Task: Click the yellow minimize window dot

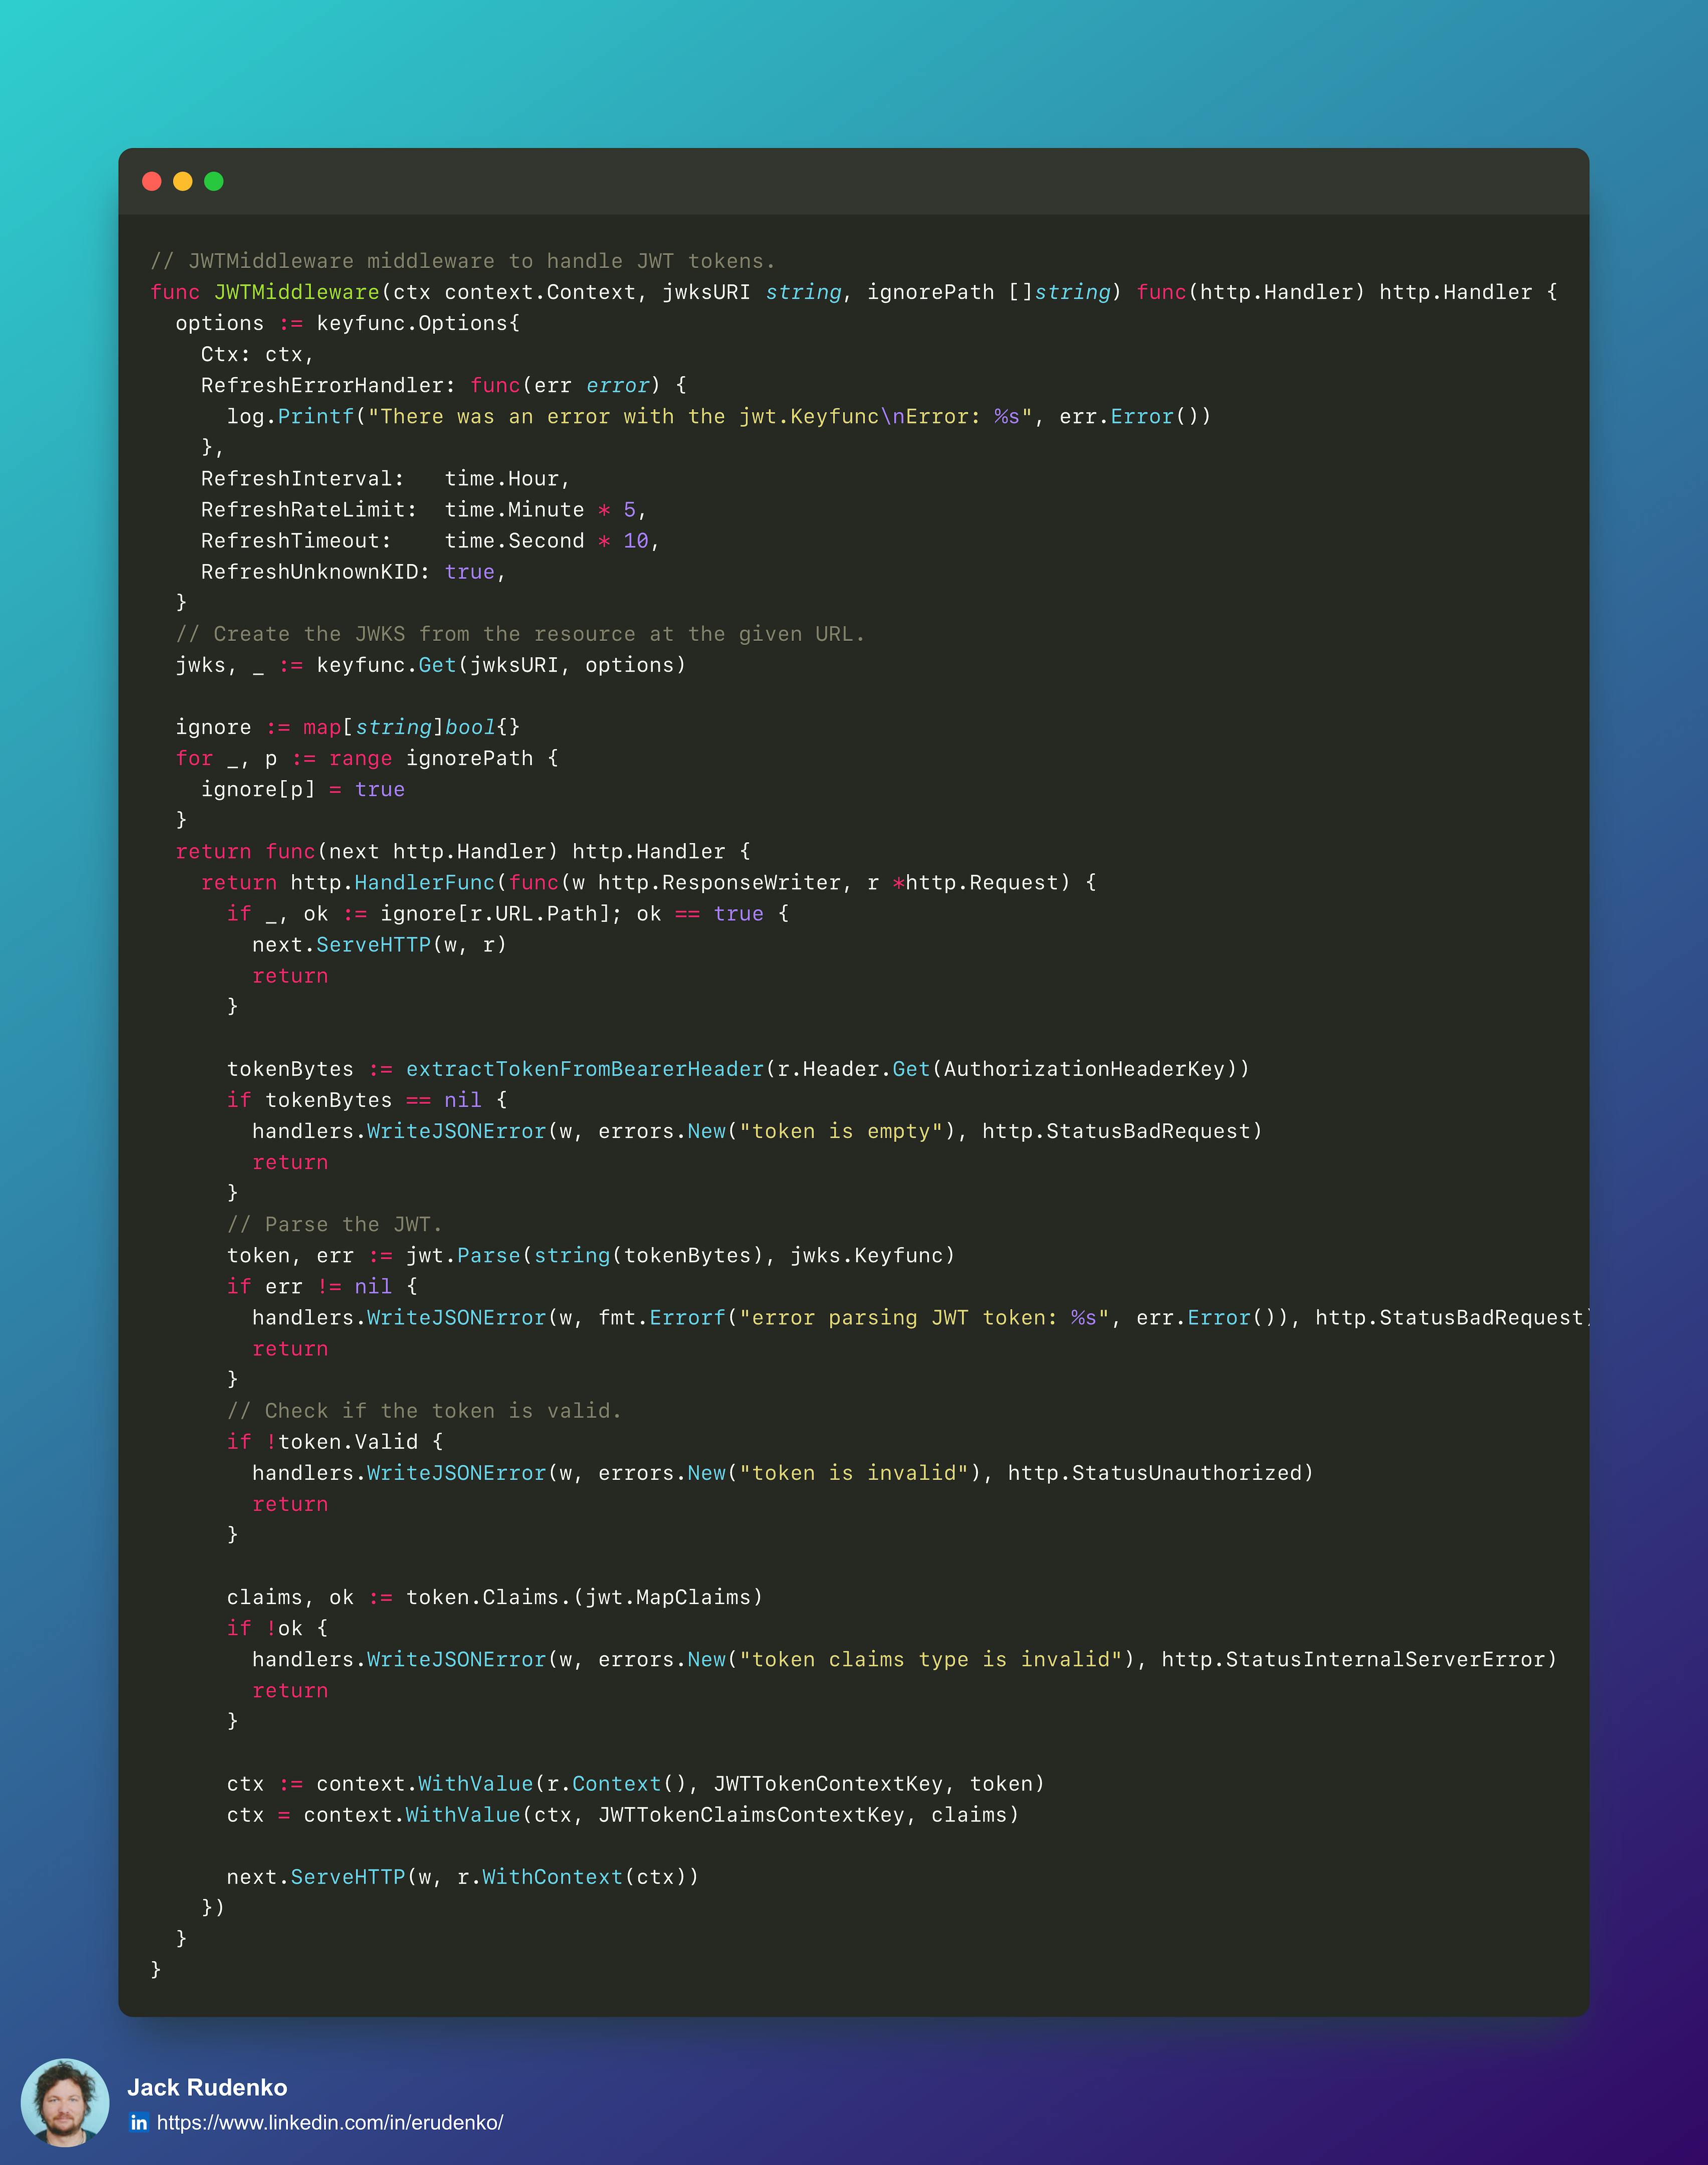Action: [183, 181]
